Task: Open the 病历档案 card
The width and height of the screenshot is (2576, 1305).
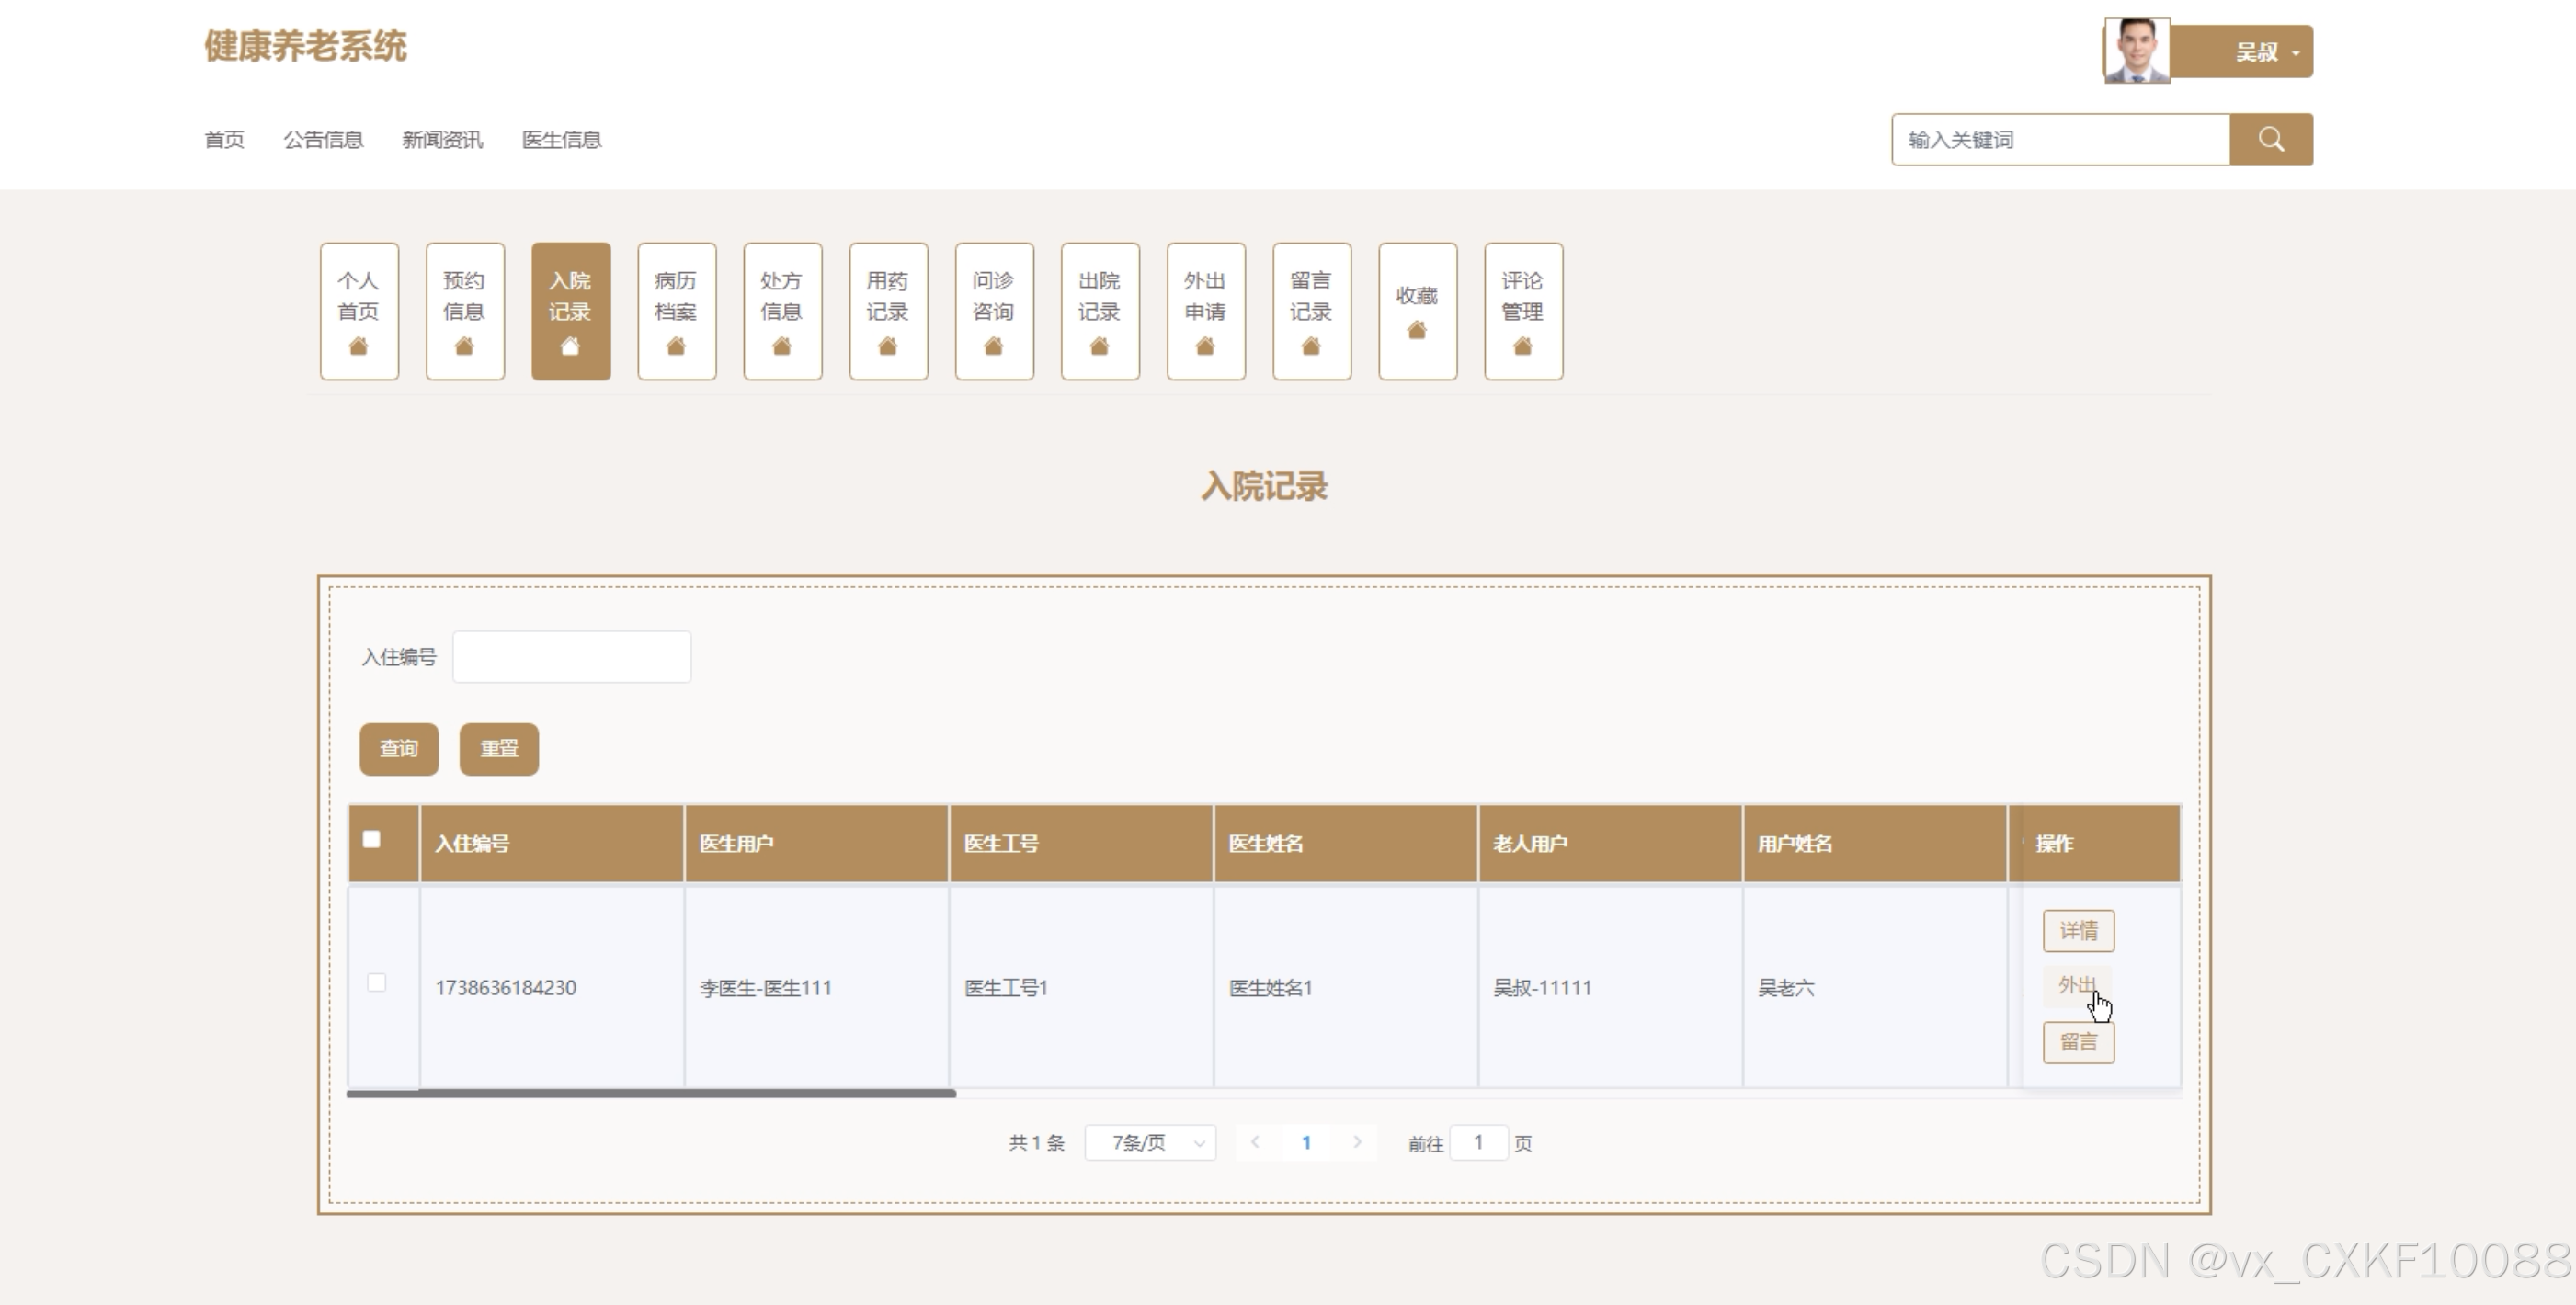Action: (x=676, y=311)
